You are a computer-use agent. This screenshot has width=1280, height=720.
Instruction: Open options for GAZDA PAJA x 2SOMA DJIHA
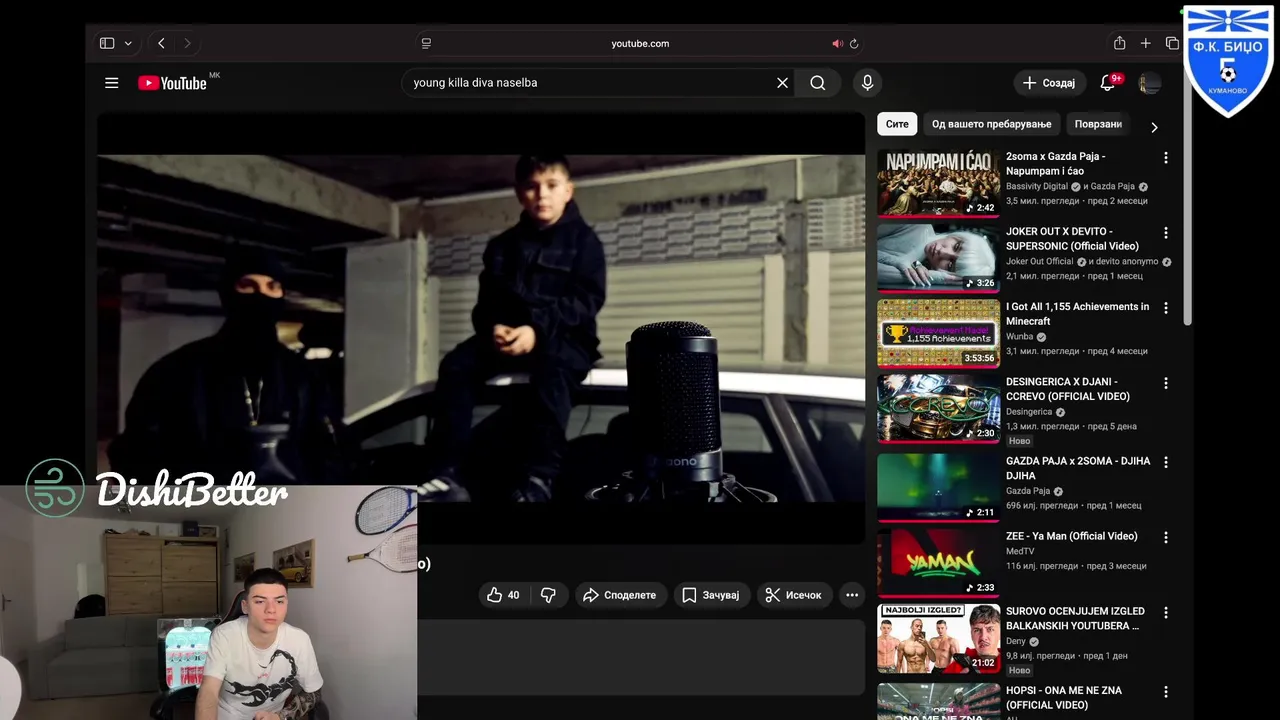point(1165,462)
